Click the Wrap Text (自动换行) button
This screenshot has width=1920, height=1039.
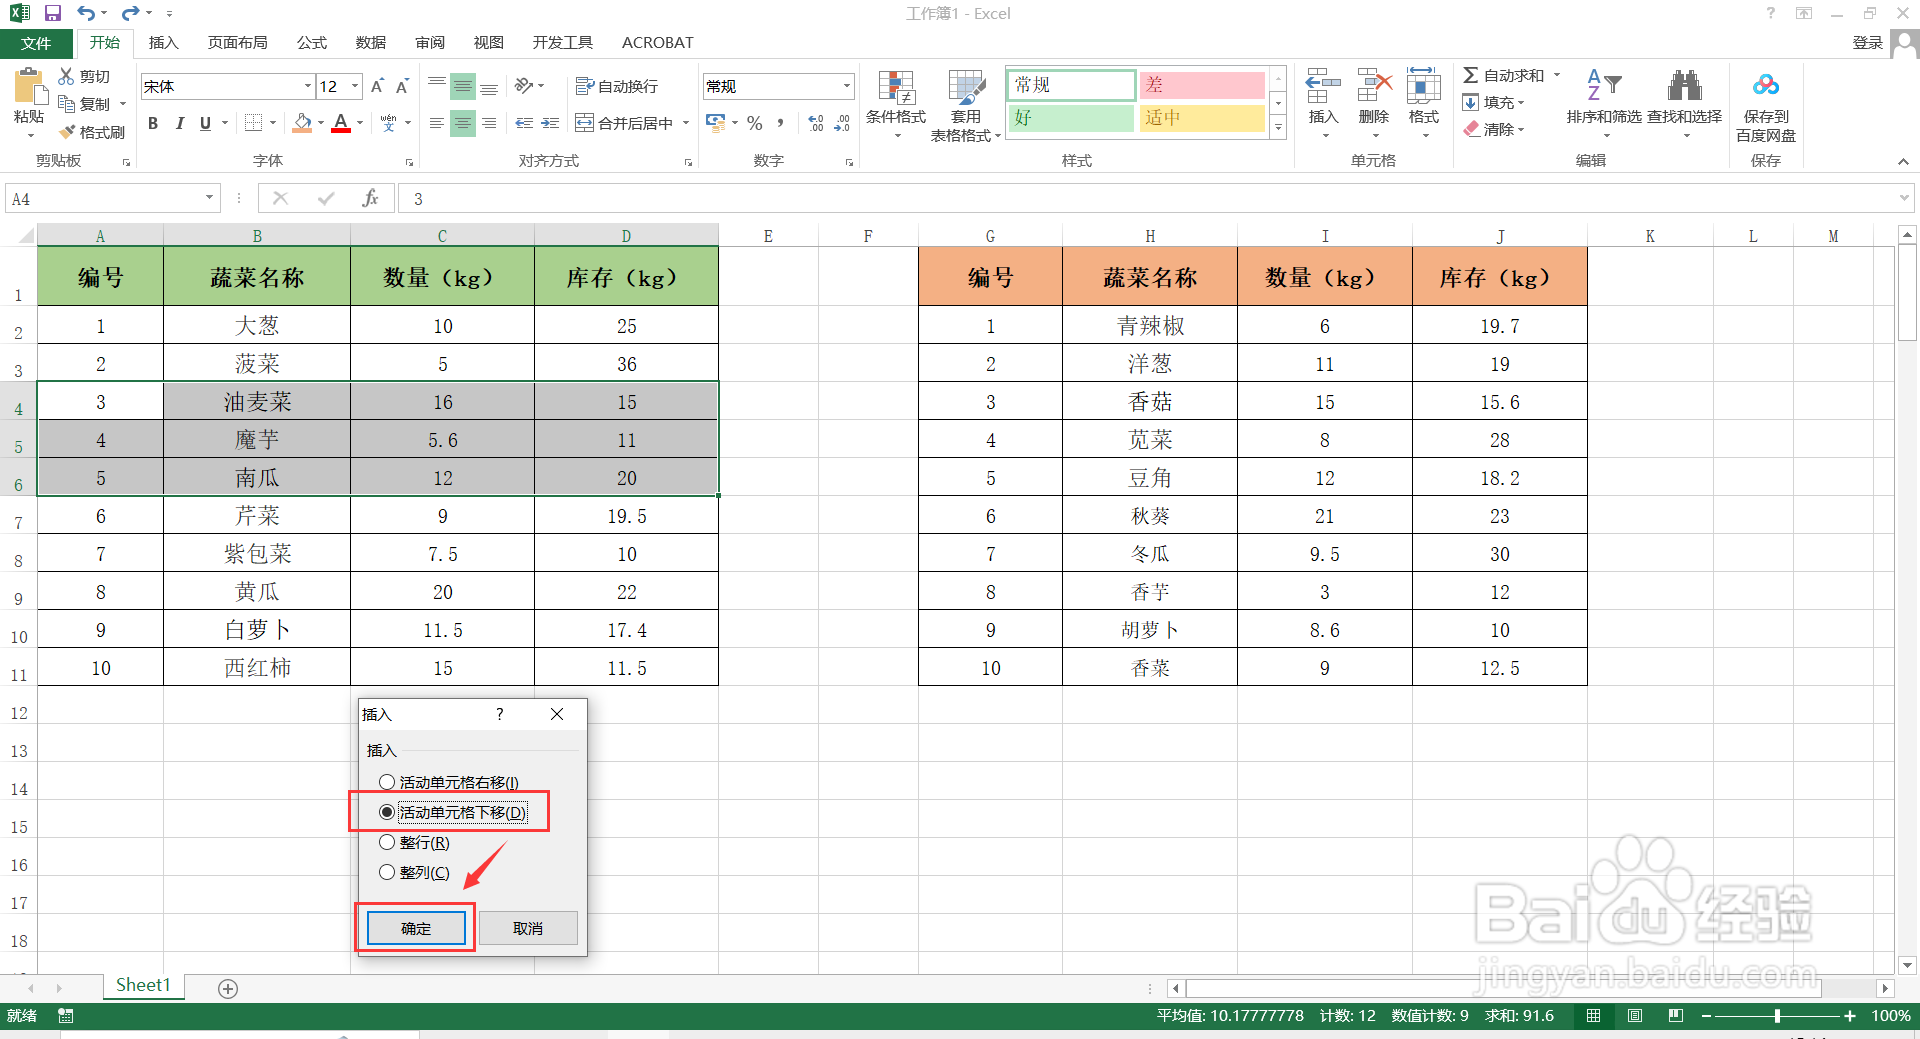(x=616, y=86)
